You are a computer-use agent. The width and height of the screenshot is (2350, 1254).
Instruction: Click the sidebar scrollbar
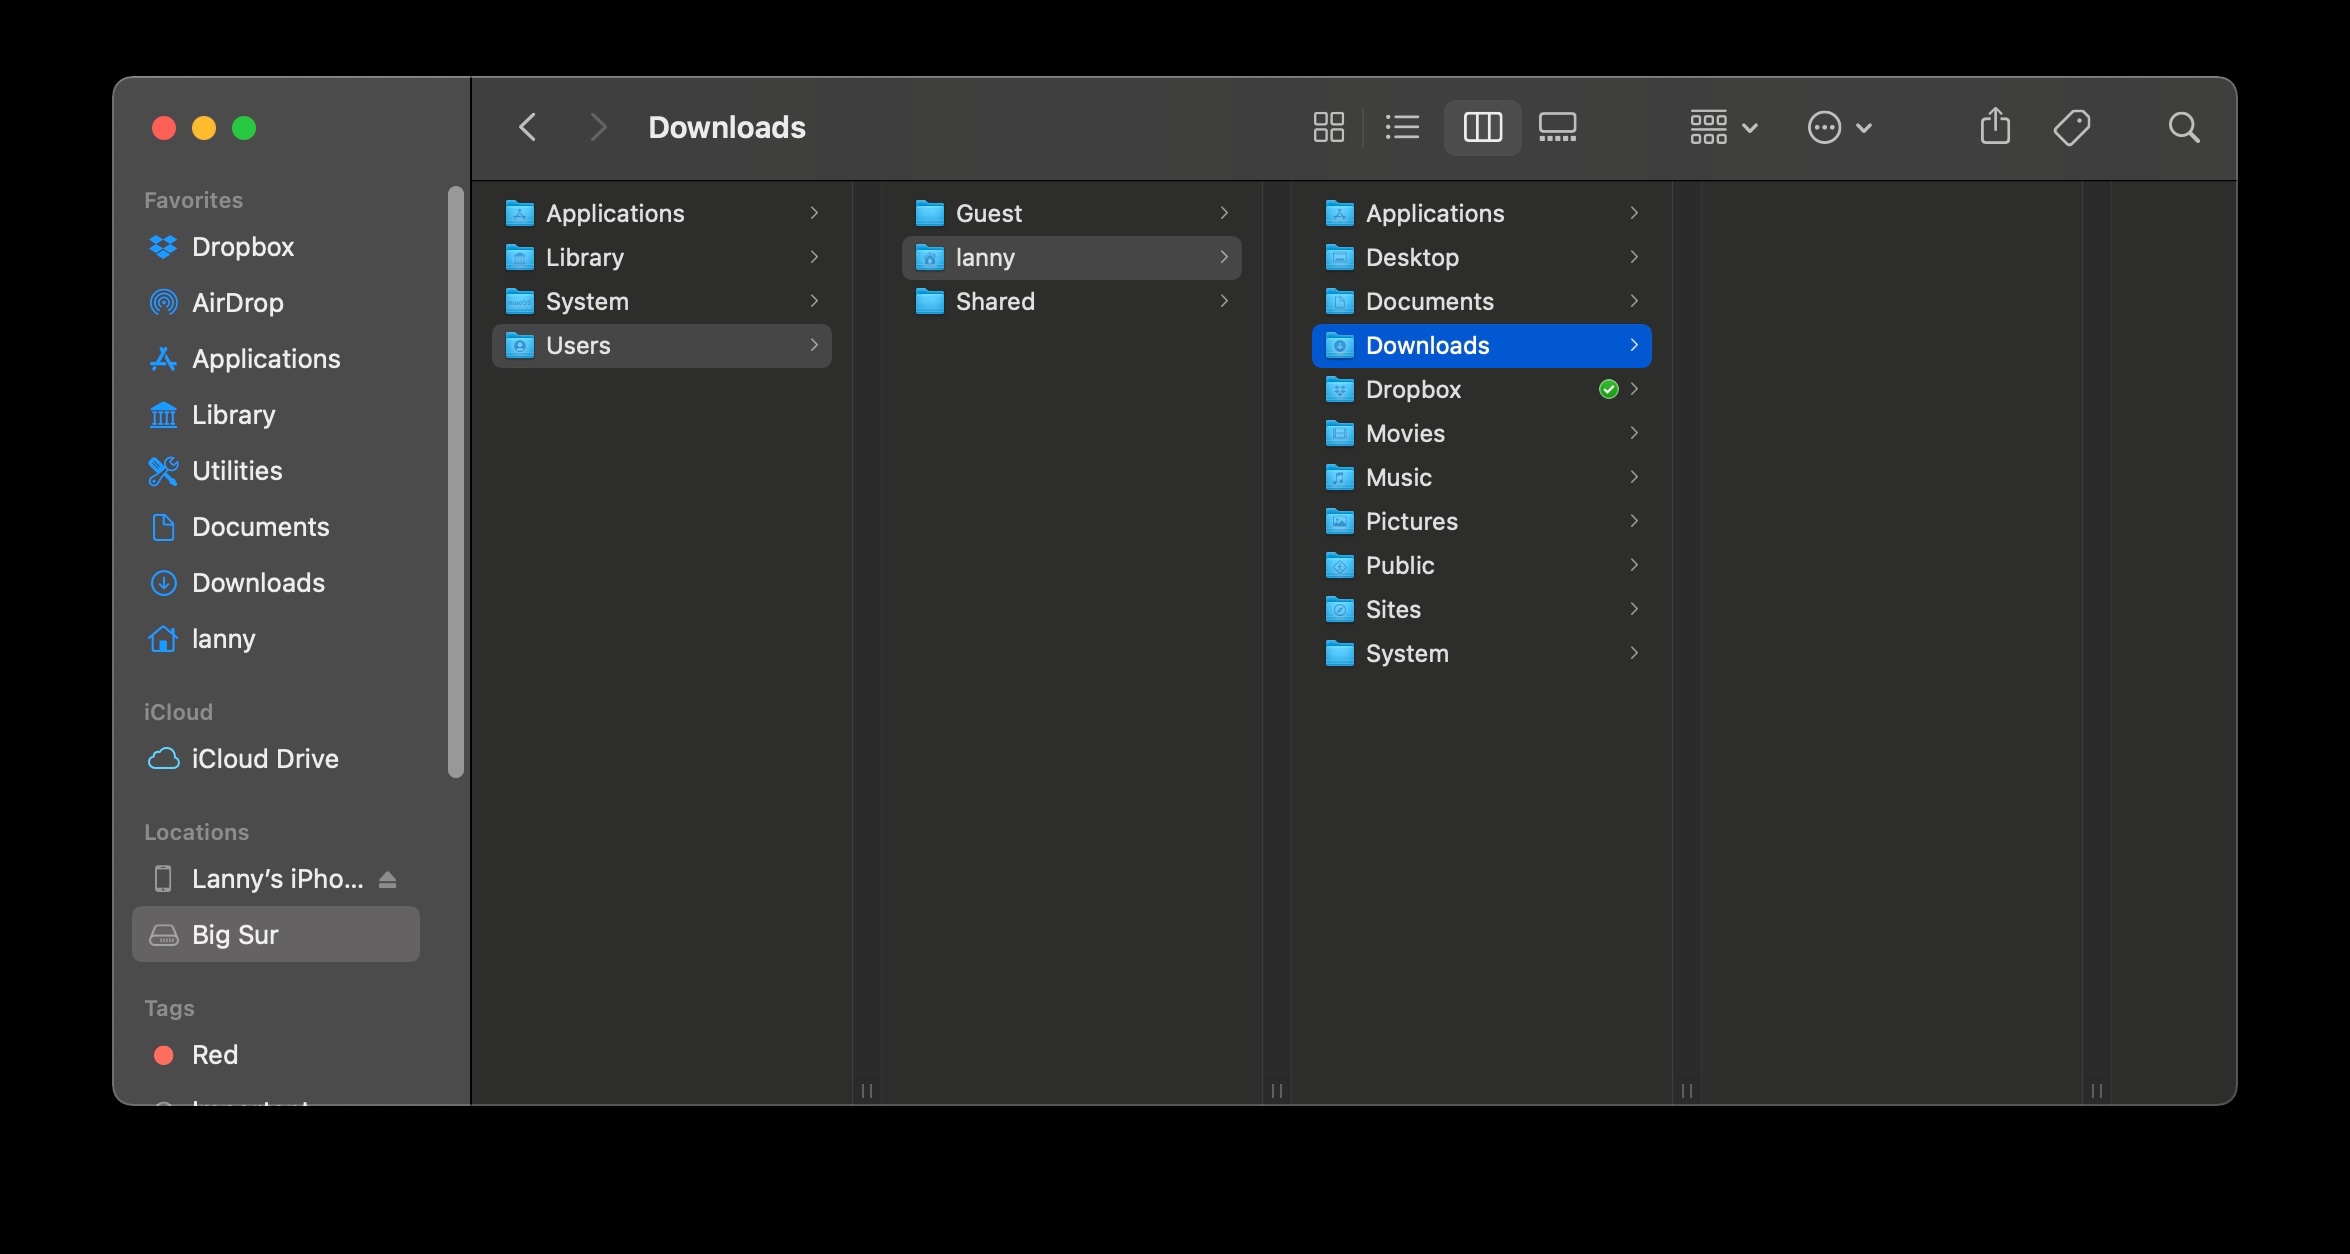coord(456,480)
